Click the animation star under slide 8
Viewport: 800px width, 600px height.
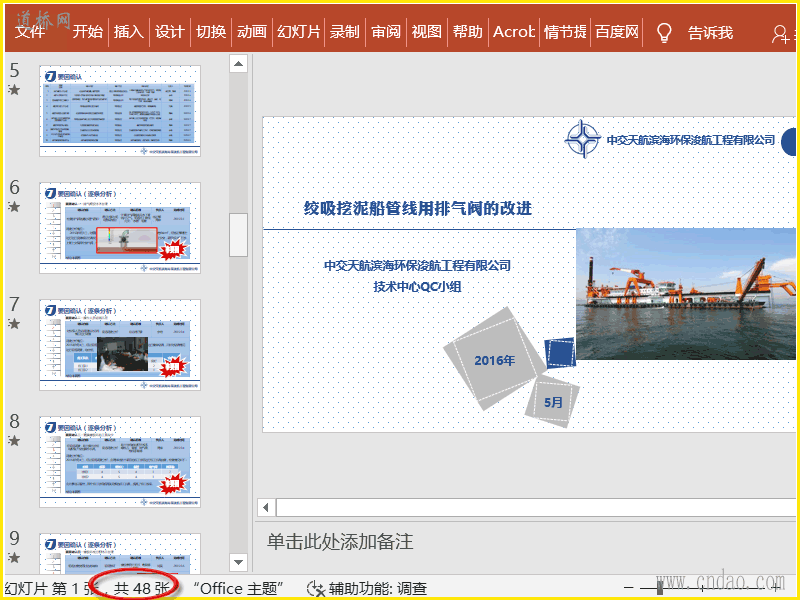coord(14,440)
